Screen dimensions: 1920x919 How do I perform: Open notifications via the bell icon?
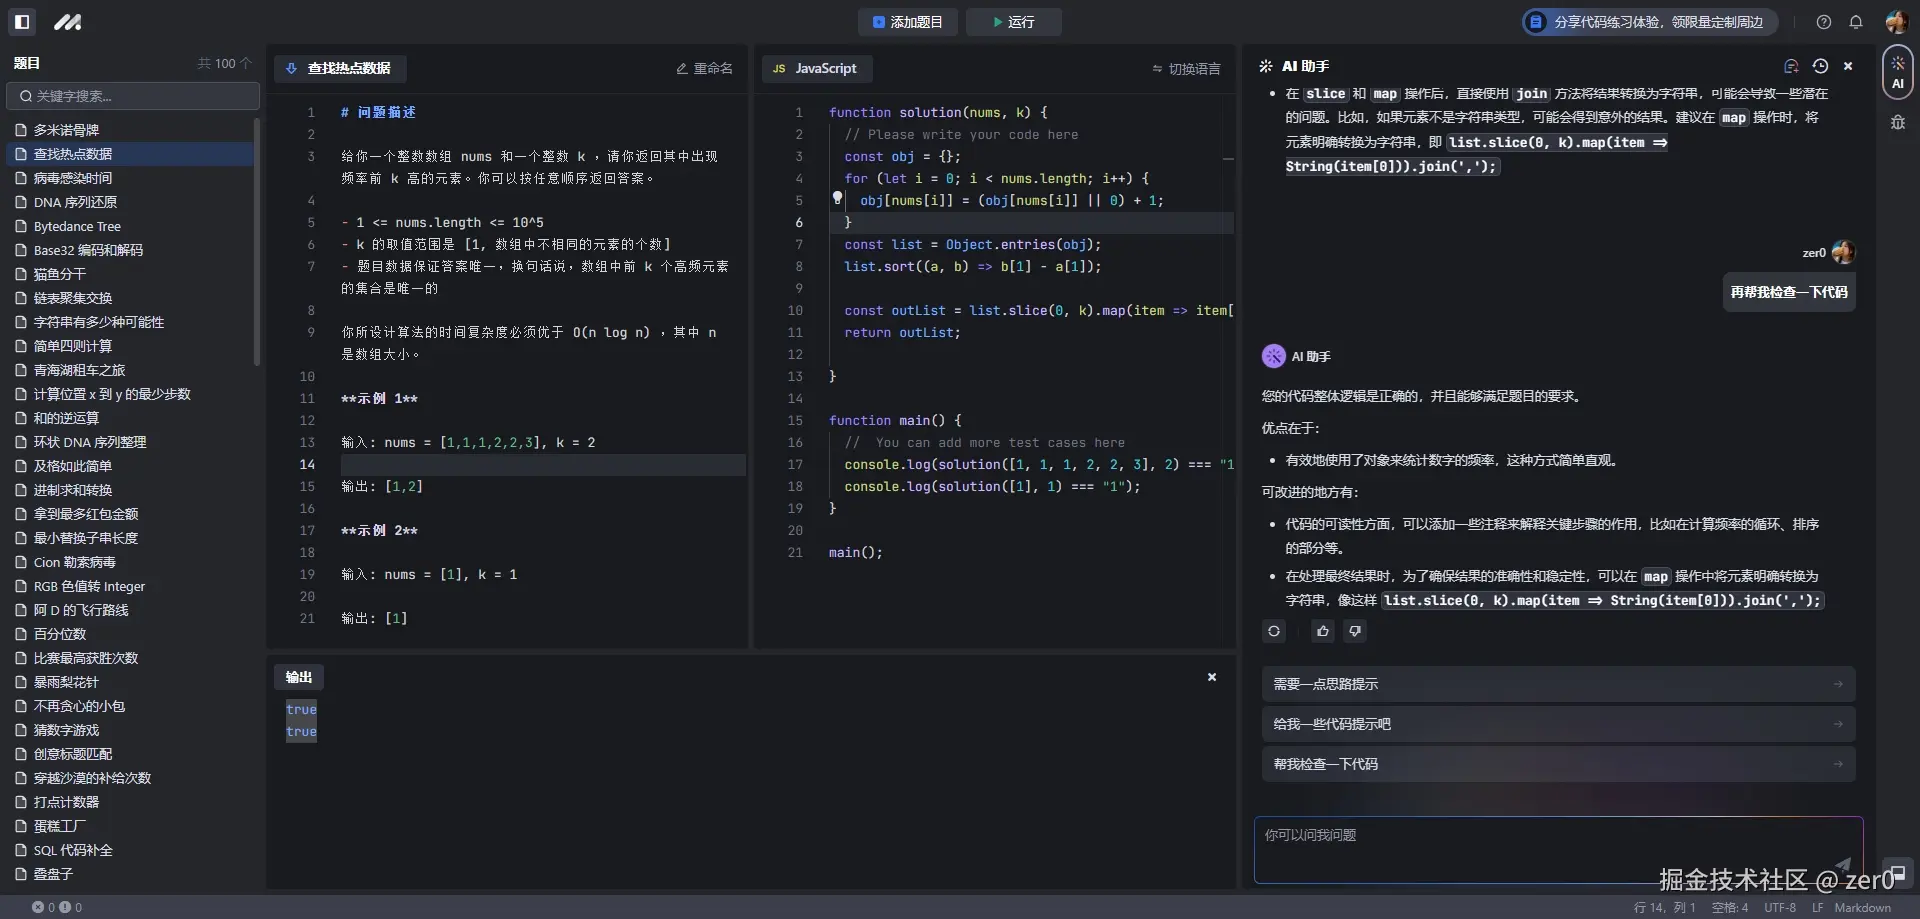(1856, 21)
